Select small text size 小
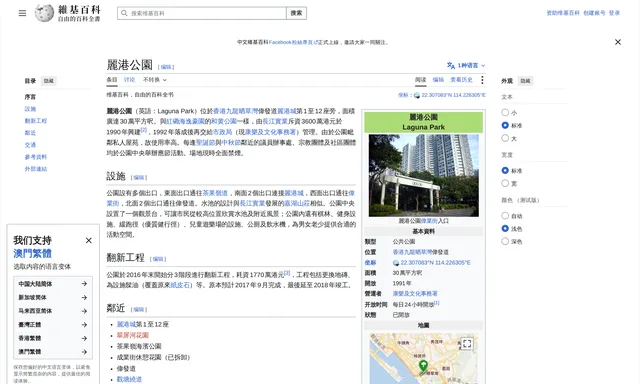 (505, 112)
